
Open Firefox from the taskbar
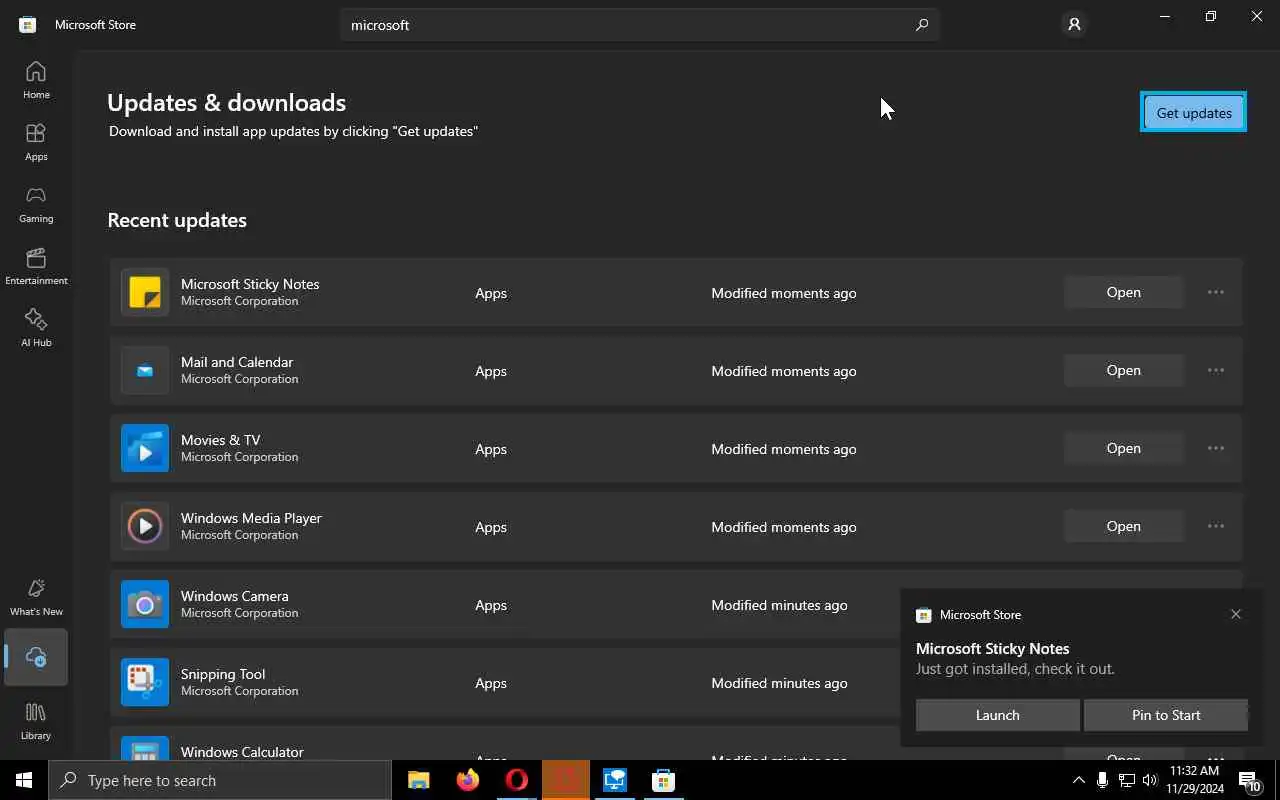click(x=467, y=780)
